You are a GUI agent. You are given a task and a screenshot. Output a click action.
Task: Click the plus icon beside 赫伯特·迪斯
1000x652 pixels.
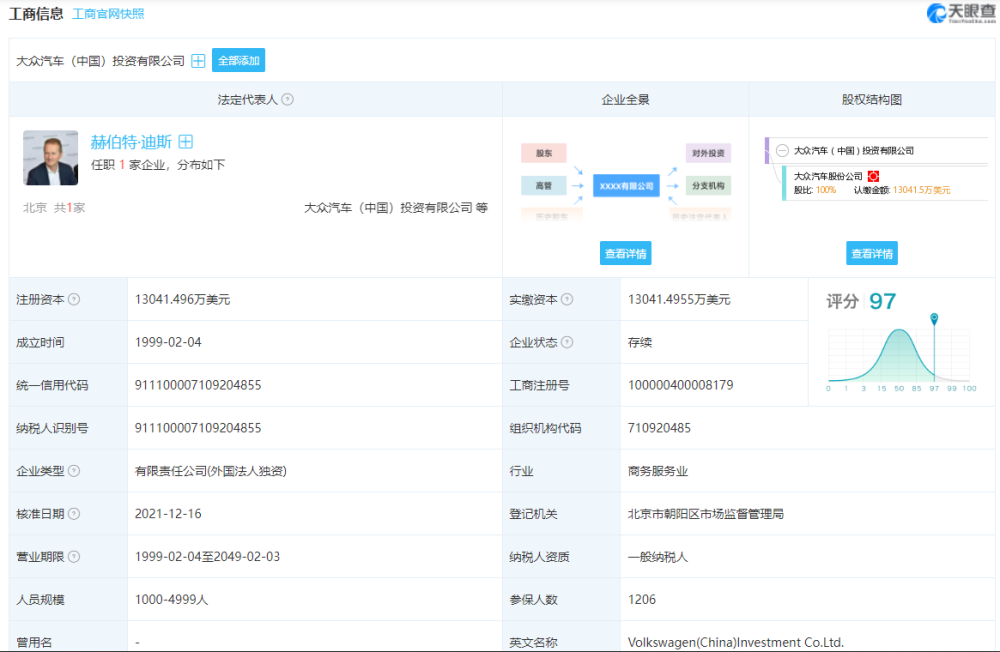click(186, 142)
